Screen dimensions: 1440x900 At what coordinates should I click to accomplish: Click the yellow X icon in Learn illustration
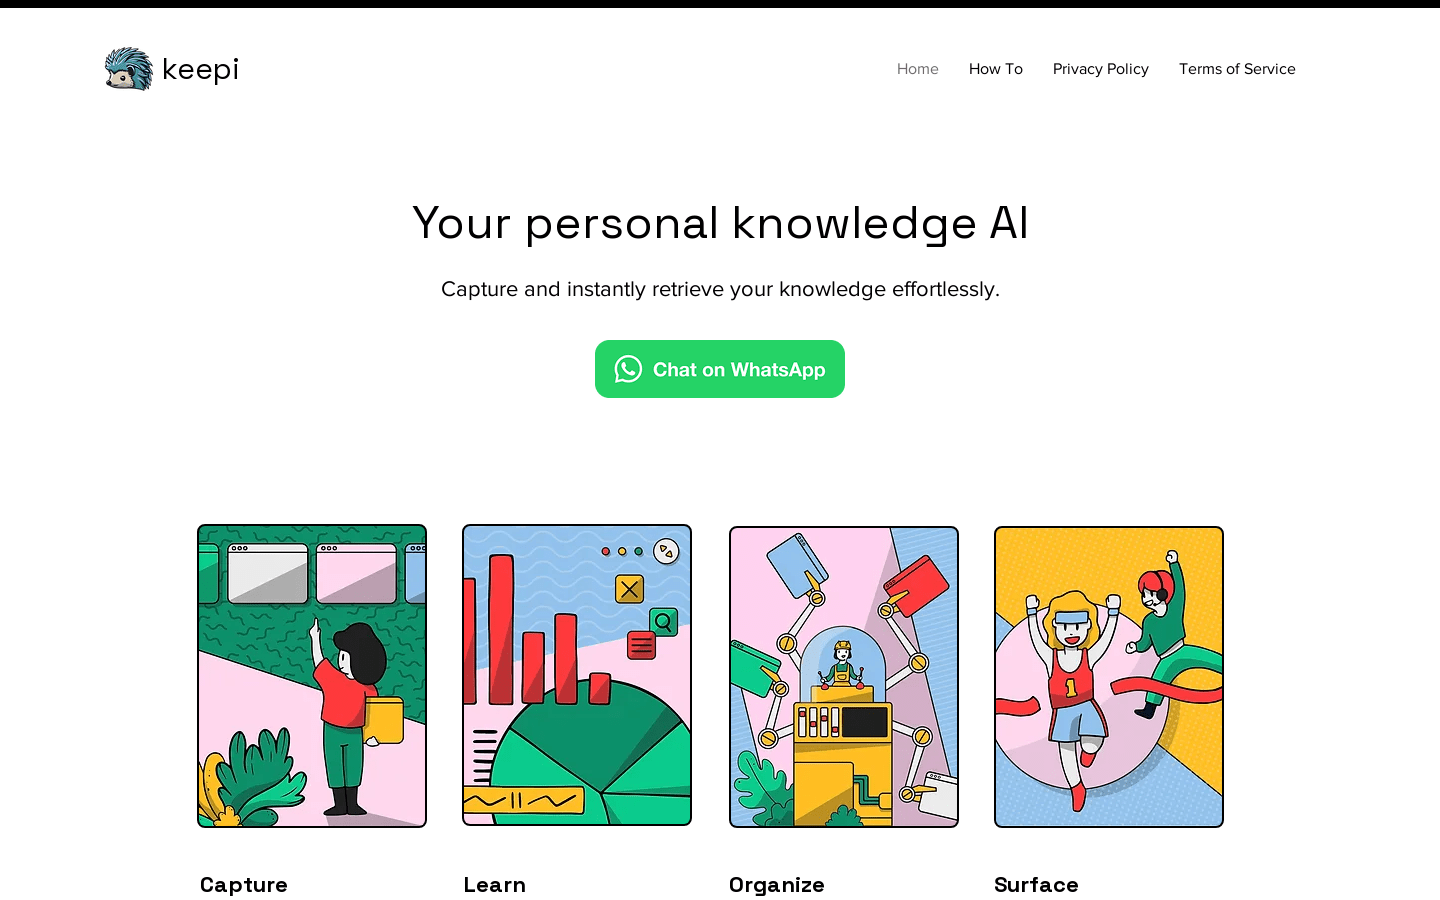point(629,589)
